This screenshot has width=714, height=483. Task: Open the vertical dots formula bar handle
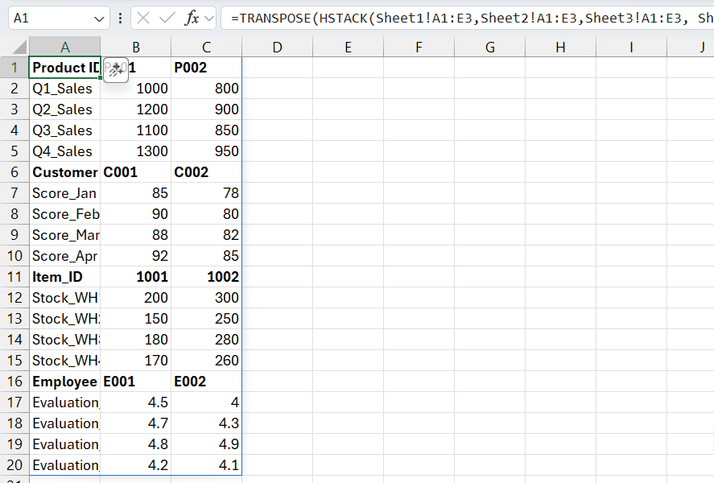120,18
